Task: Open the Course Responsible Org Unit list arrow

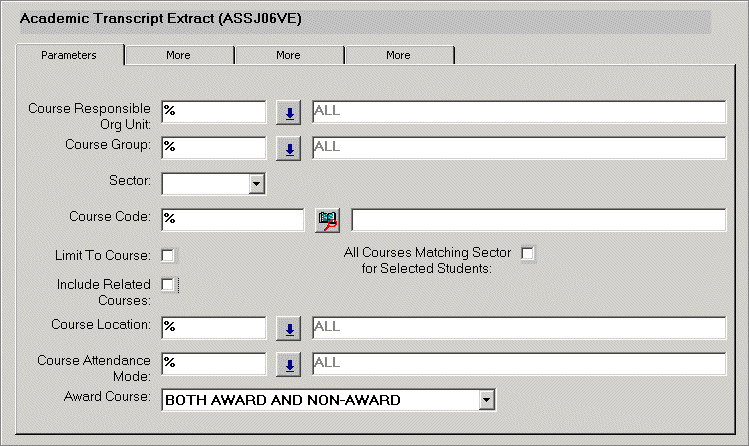Action: tap(289, 112)
